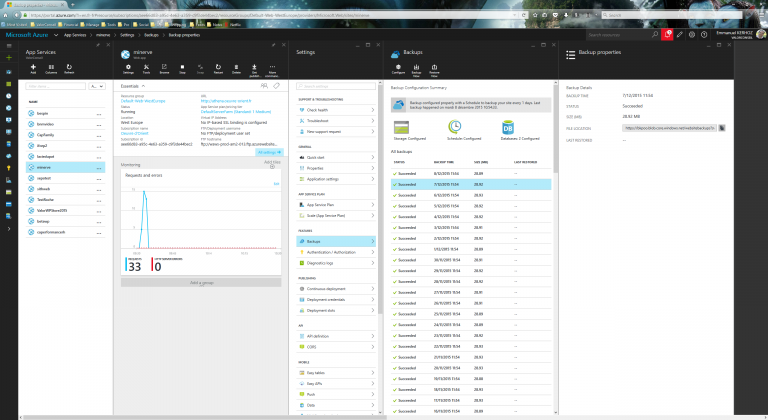Click copy button beside file location
This screenshot has width=768, height=420.
[721, 128]
